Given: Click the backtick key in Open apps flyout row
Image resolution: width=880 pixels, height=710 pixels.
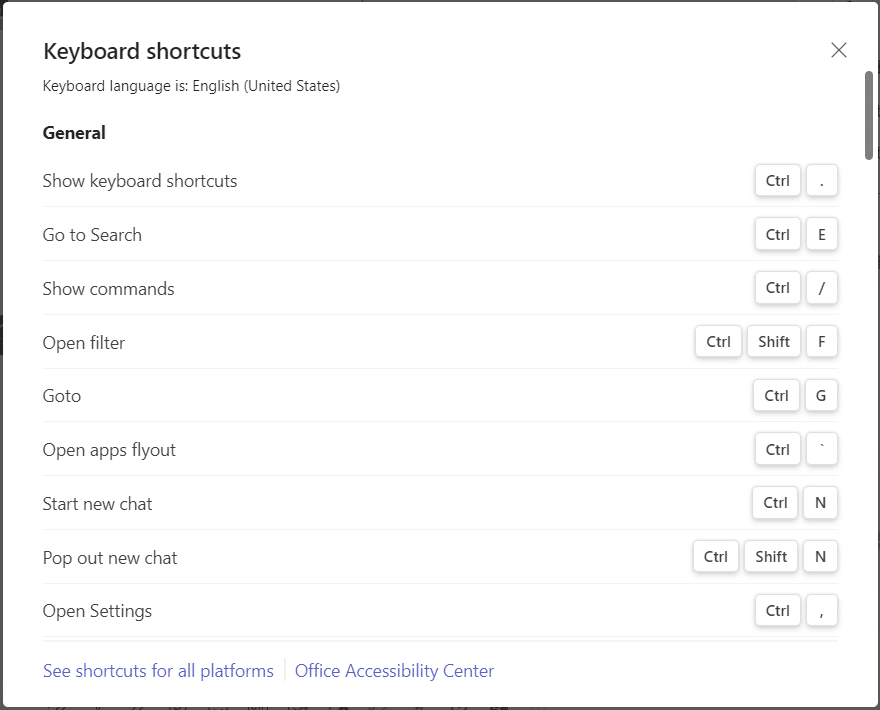Looking at the screenshot, I should tap(822, 449).
